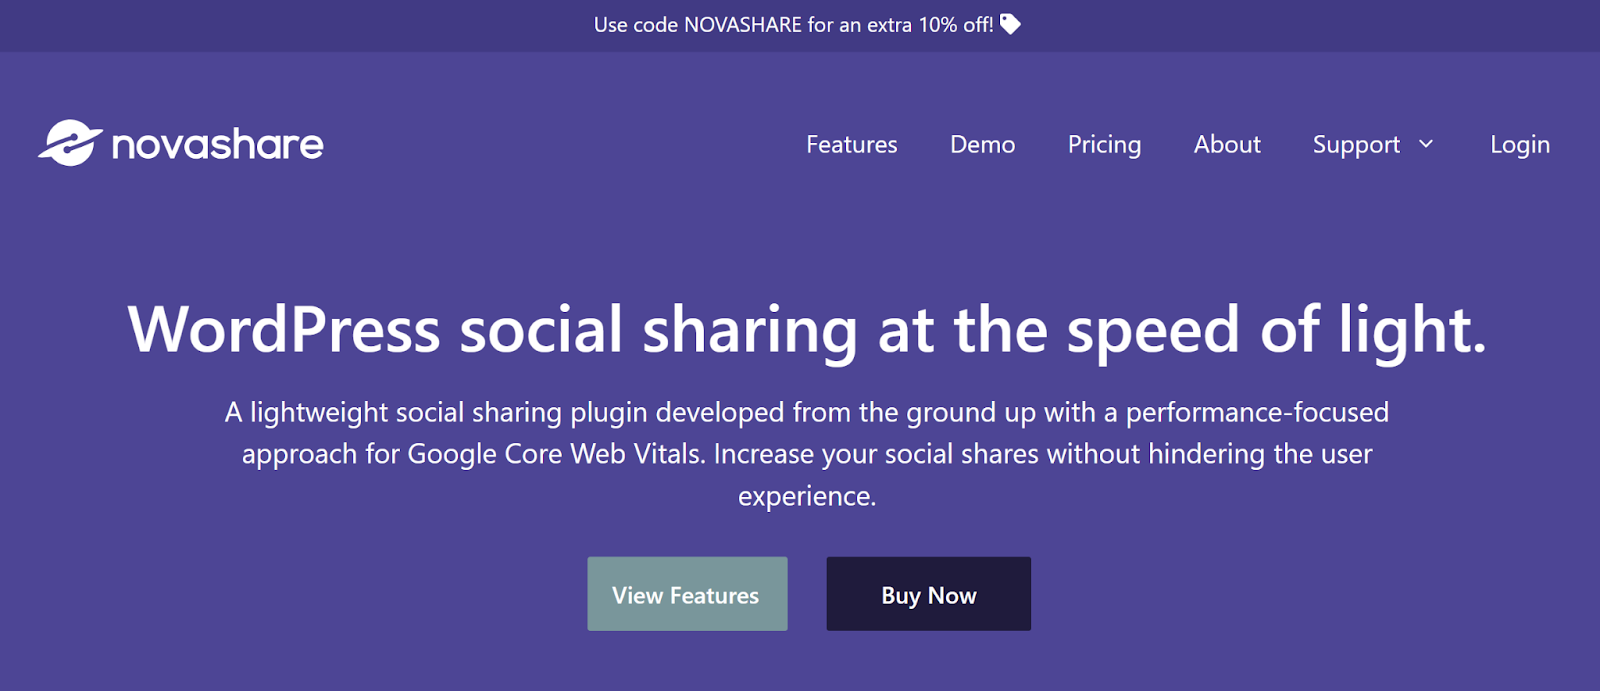Viewport: 1600px width, 691px height.
Task: Select Demo in the navigation bar
Action: [x=982, y=145]
